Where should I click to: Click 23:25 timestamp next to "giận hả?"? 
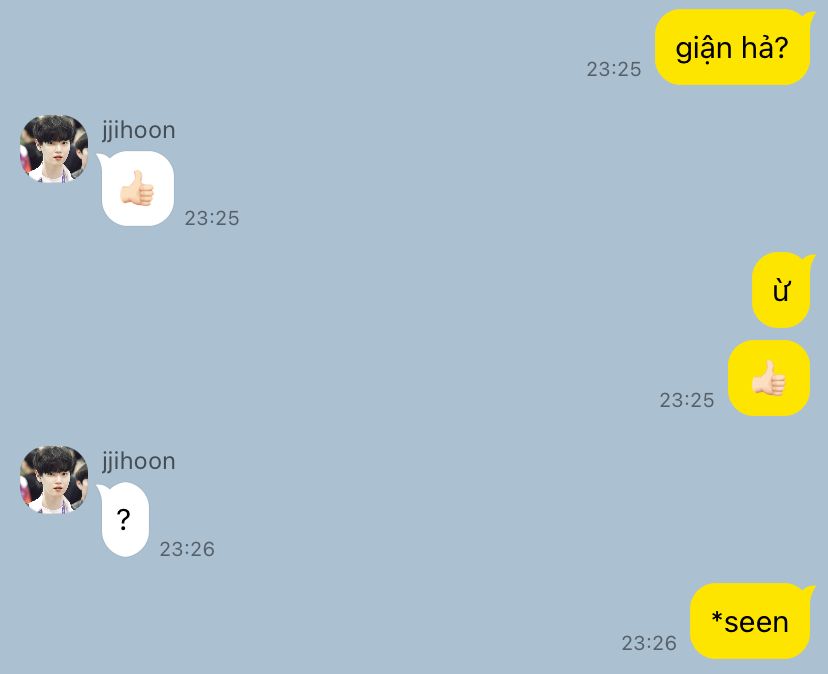pos(614,69)
